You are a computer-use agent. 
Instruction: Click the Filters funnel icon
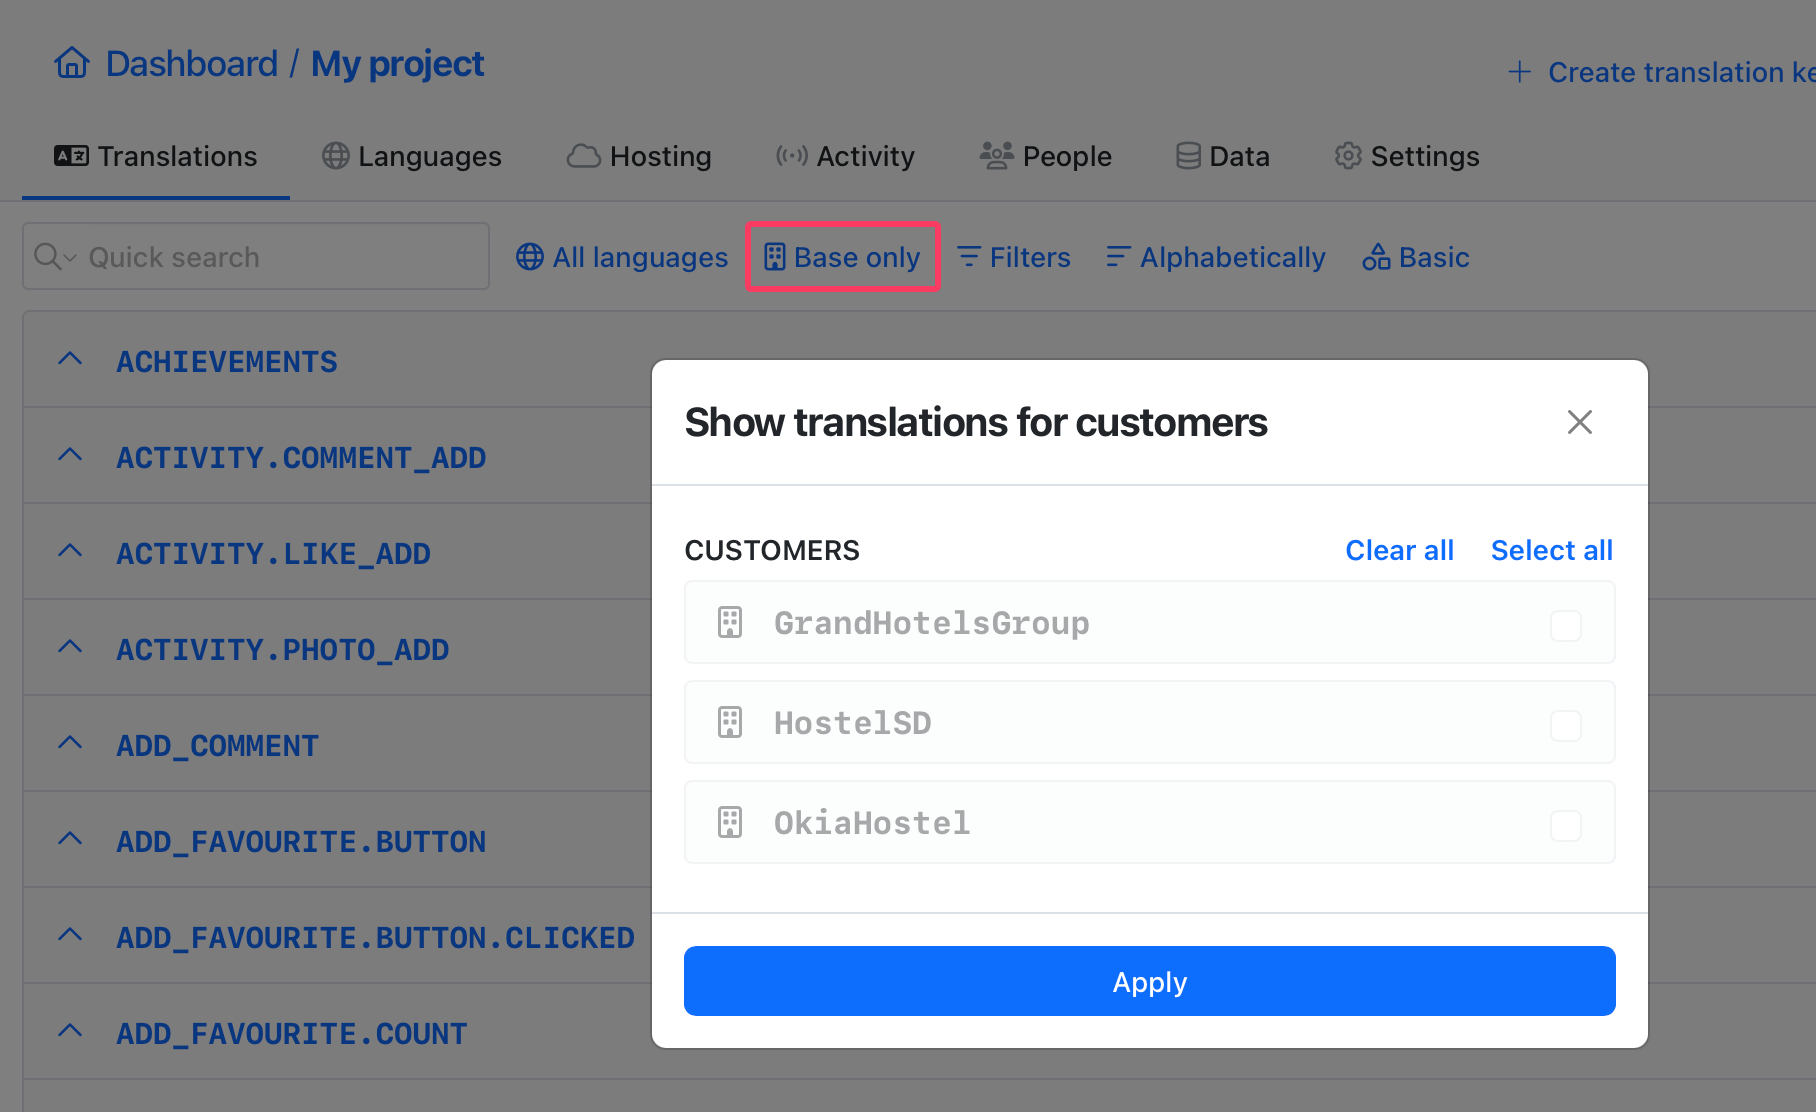968,257
